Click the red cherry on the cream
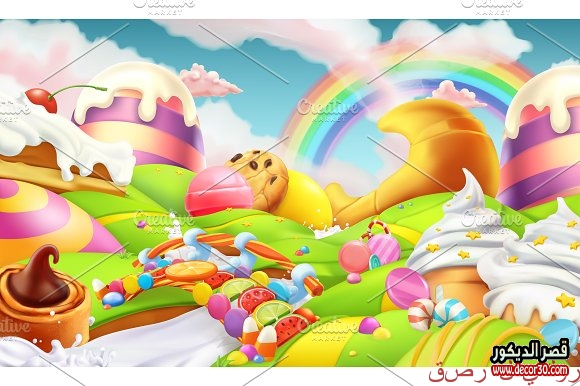Screen dimensions: 580x386 (x=41, y=100)
